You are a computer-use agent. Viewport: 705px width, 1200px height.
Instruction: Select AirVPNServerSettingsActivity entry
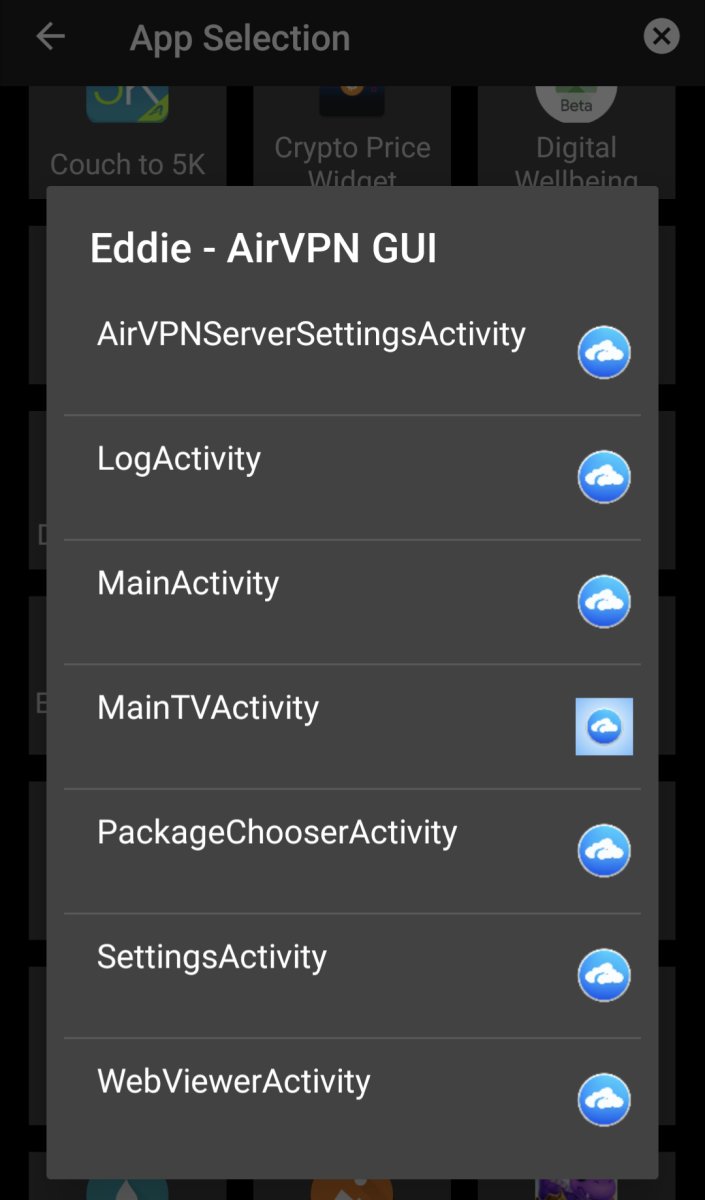tap(311, 334)
